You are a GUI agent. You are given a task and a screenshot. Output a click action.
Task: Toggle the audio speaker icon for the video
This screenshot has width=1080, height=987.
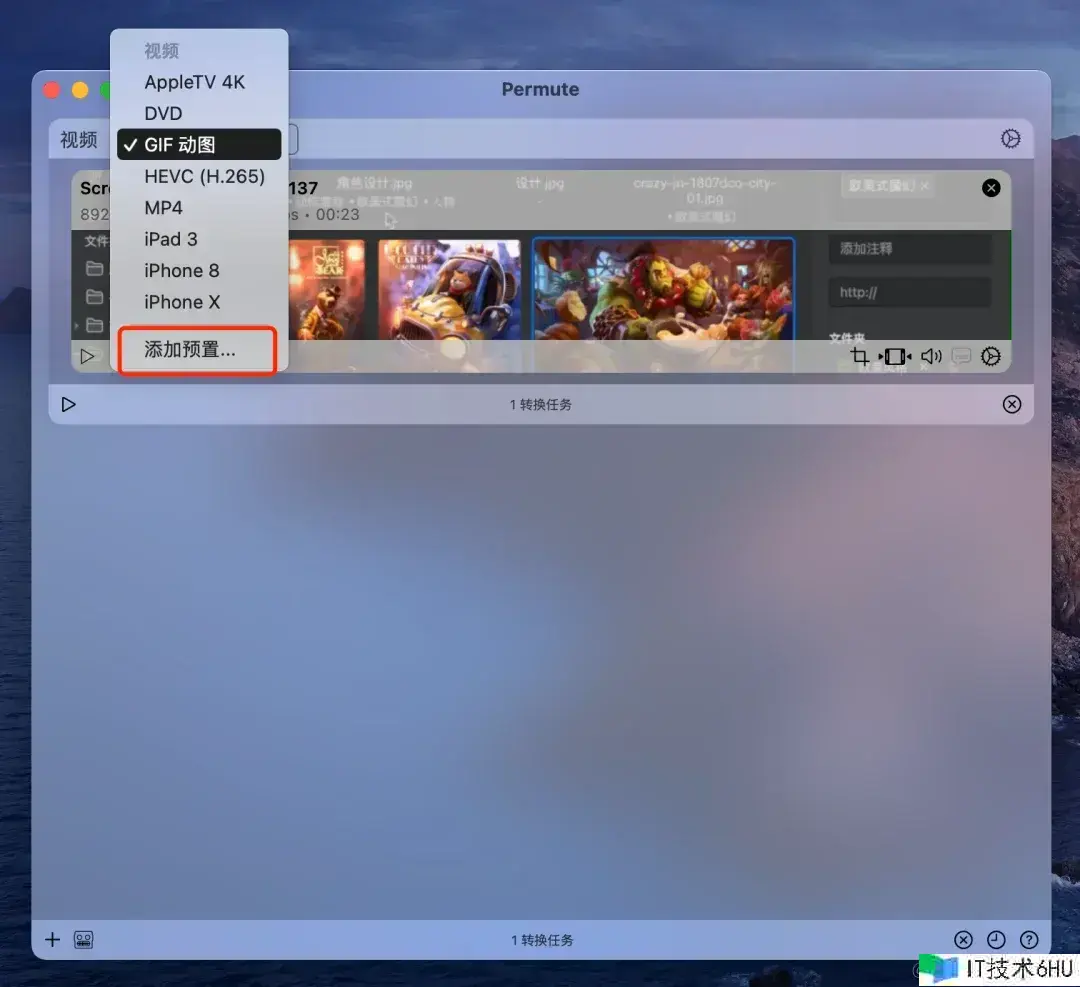[x=931, y=357]
